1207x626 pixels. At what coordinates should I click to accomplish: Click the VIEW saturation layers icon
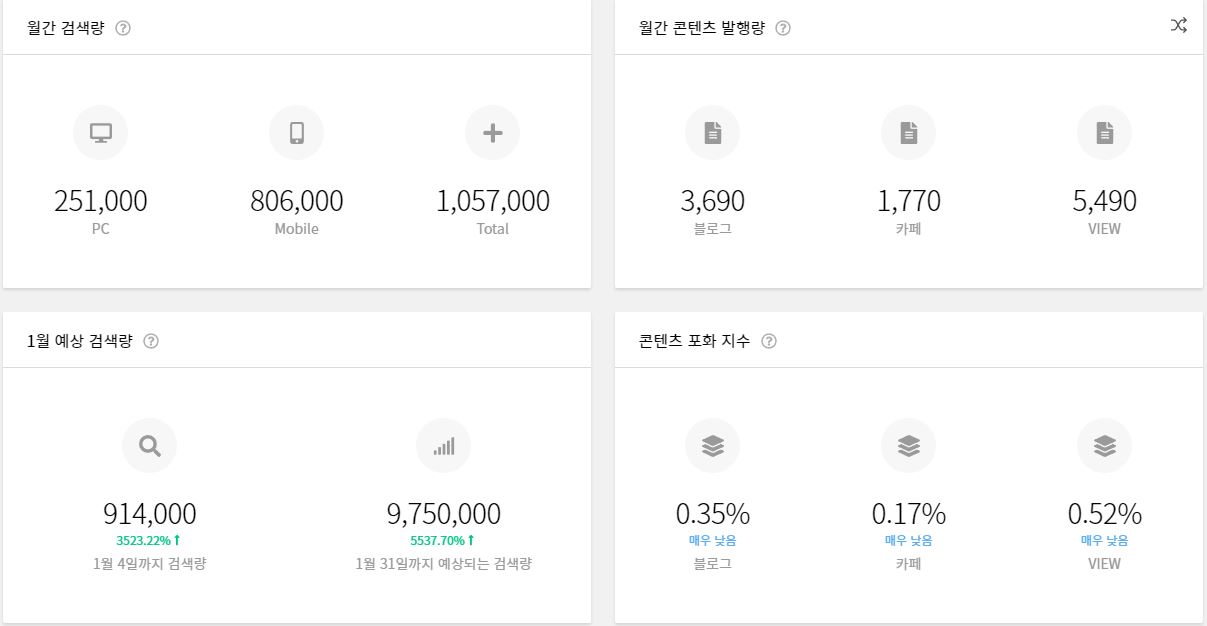[x=1104, y=446]
